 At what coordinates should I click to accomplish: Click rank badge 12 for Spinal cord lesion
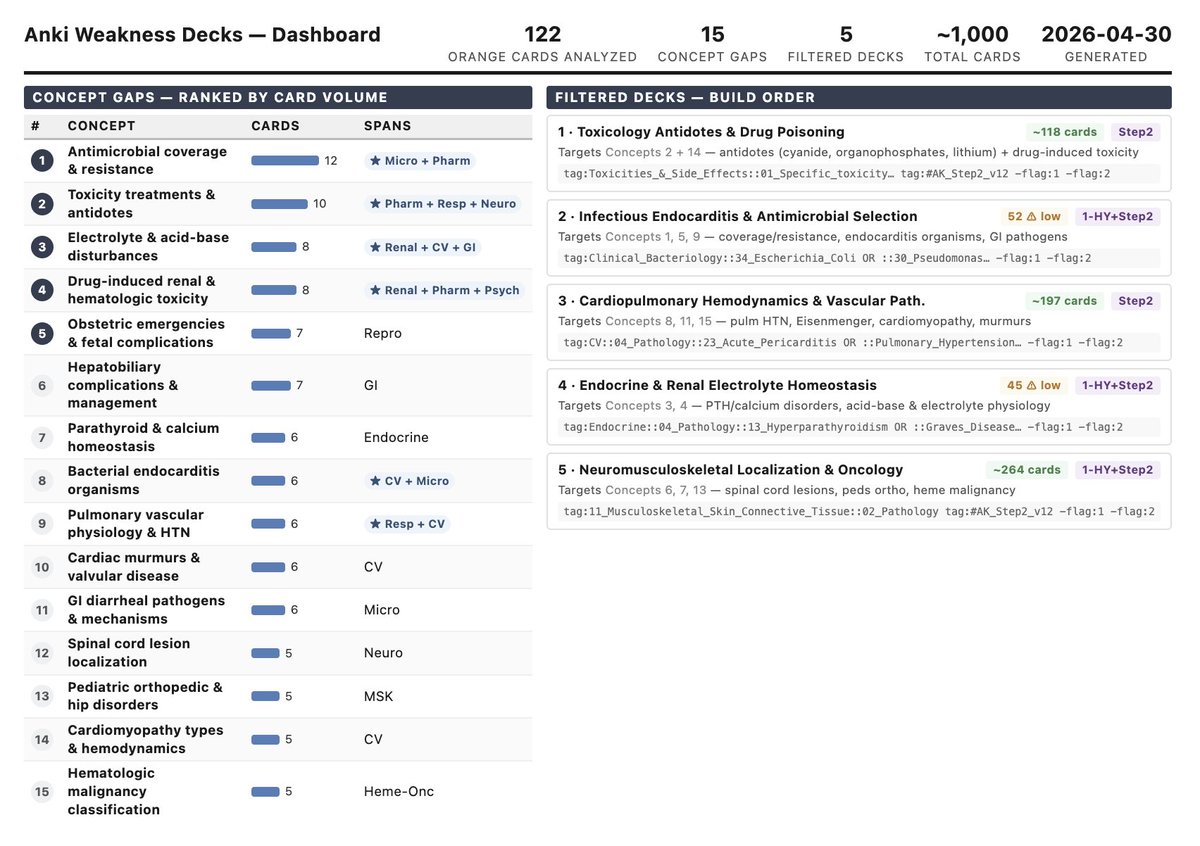(x=42, y=653)
